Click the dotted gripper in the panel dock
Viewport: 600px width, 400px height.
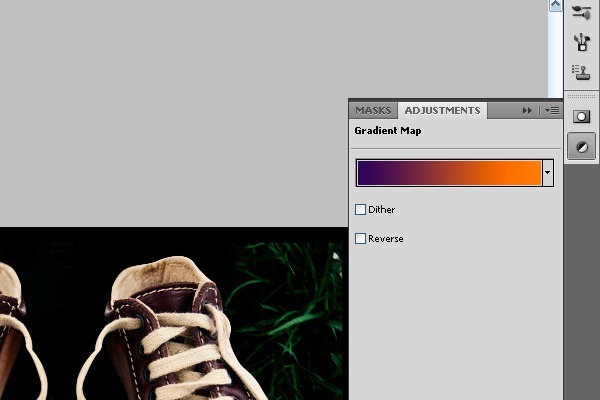(x=581, y=96)
